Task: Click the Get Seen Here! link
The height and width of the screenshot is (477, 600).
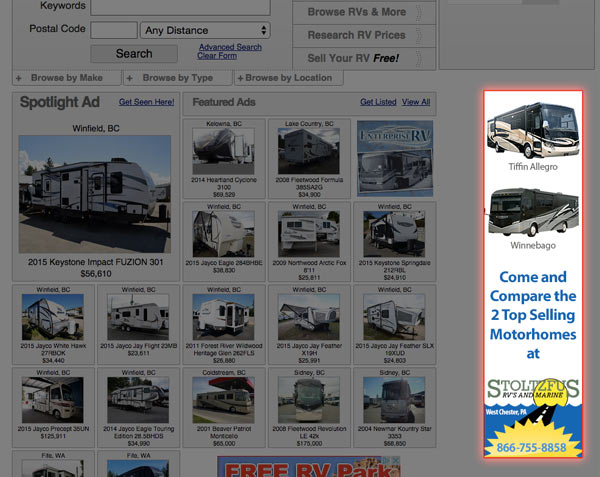Action: [147, 102]
